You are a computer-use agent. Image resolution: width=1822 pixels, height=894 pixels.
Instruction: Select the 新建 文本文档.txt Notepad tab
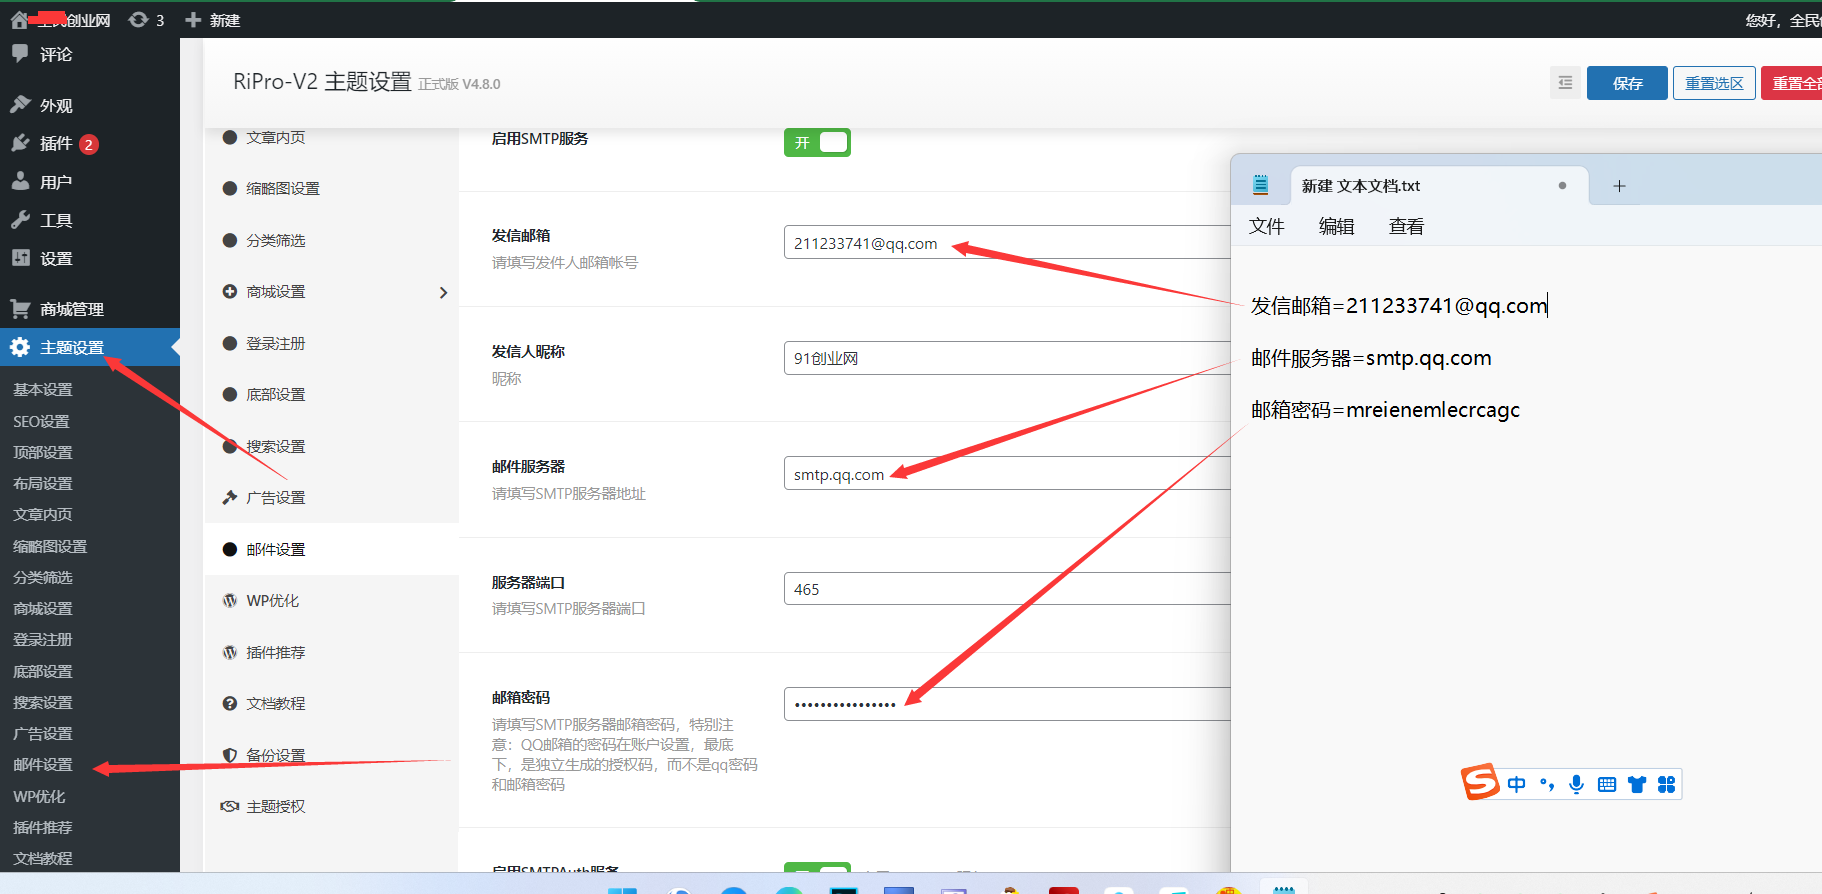click(1439, 186)
